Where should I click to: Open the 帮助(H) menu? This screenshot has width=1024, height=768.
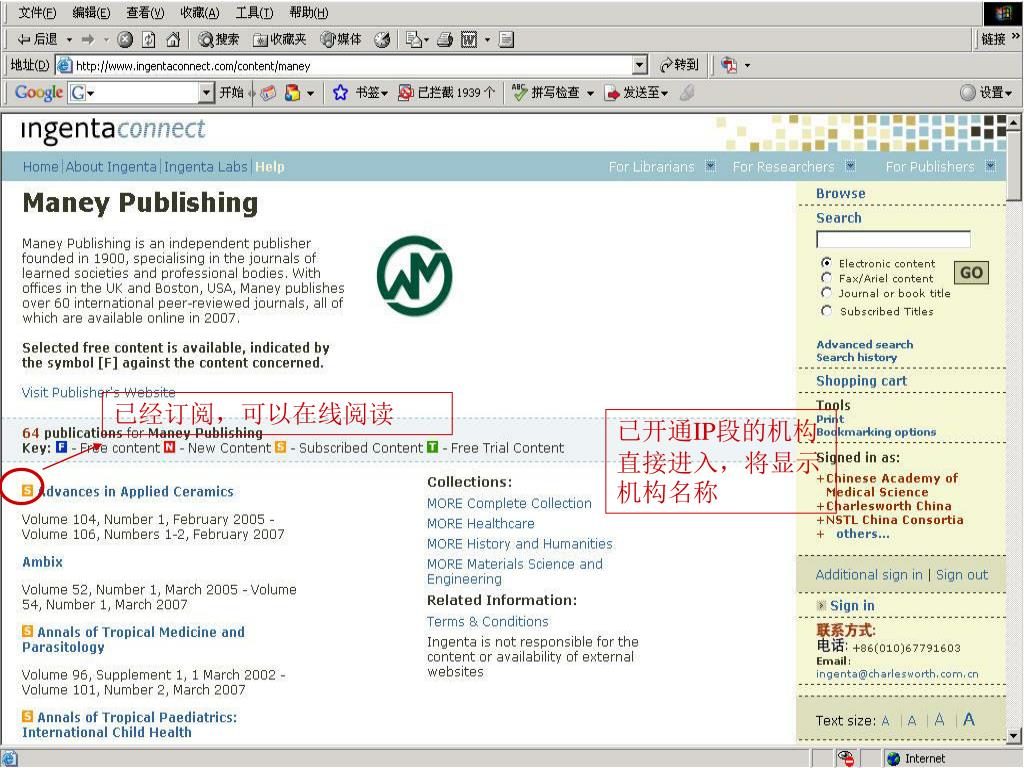[308, 12]
